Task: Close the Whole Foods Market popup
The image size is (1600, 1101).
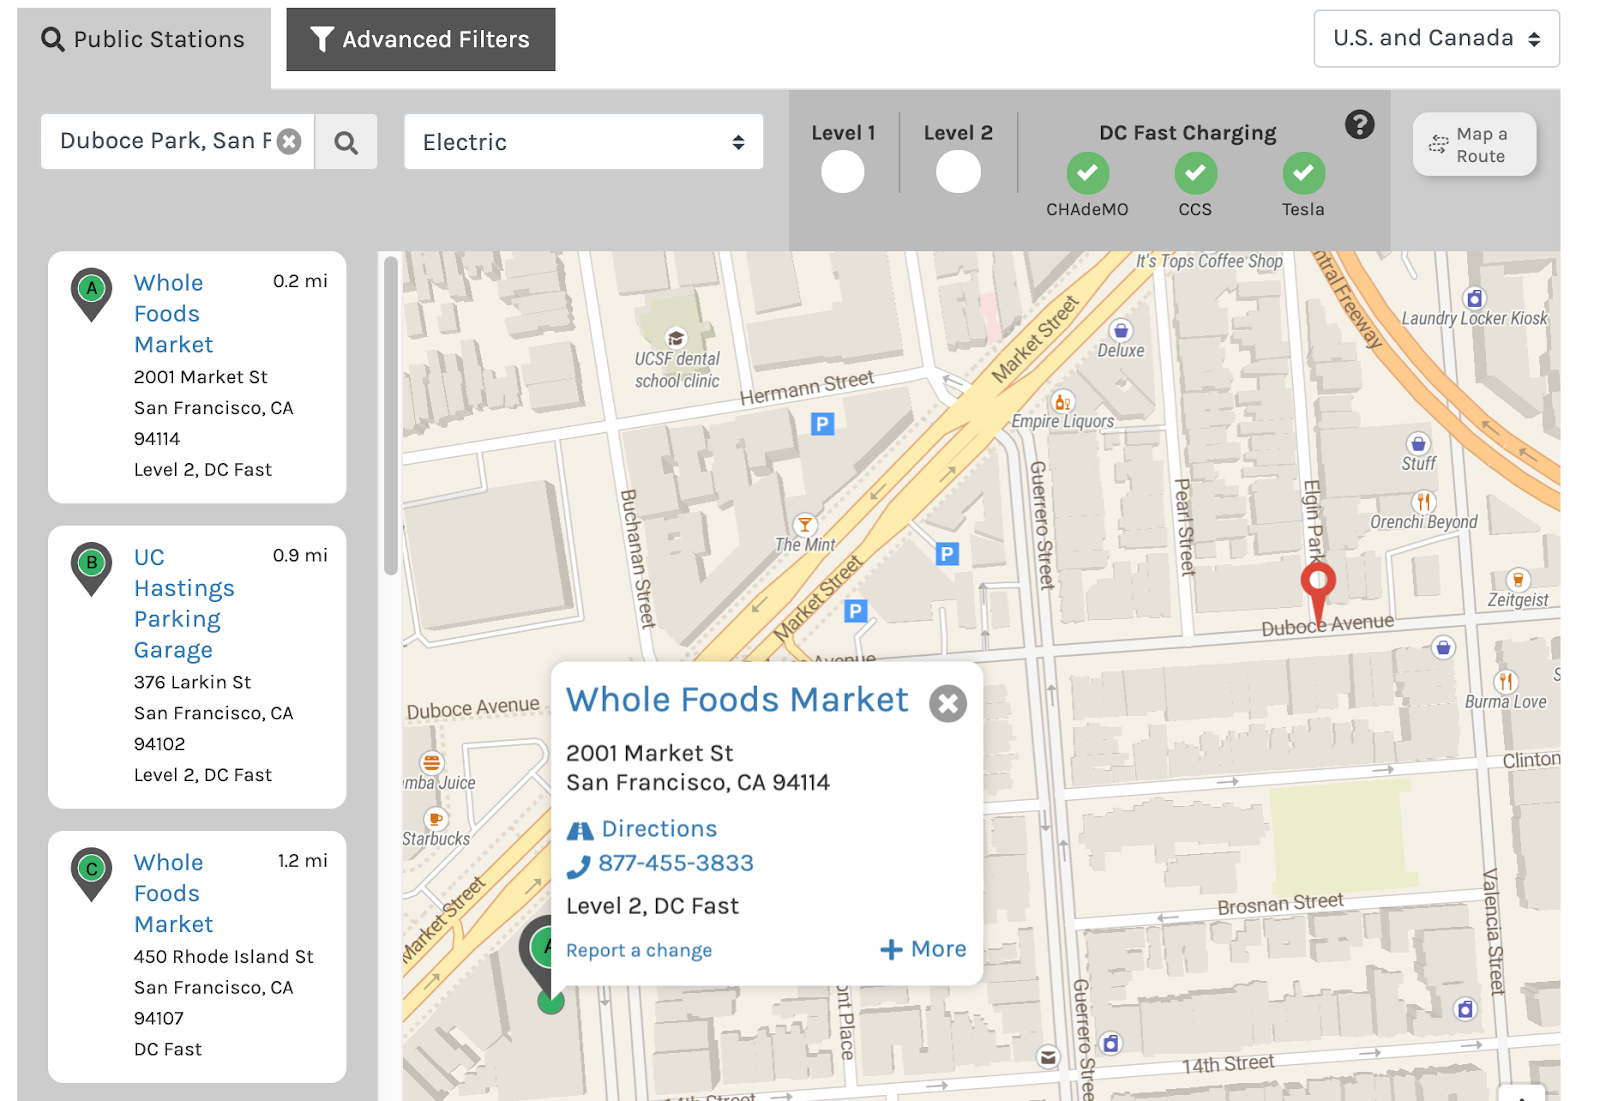Action: tap(948, 703)
